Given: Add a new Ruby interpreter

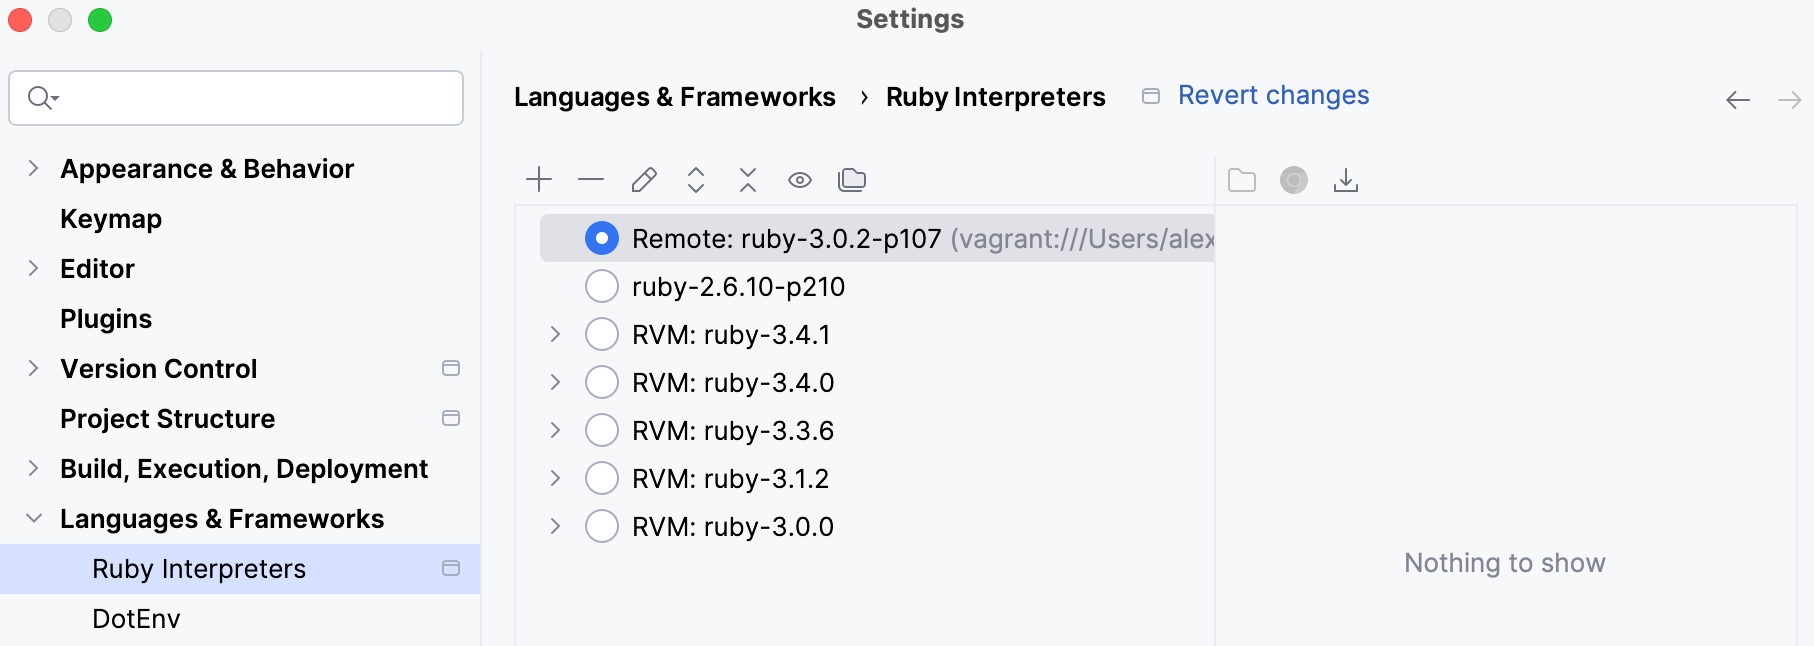Looking at the screenshot, I should 538,179.
